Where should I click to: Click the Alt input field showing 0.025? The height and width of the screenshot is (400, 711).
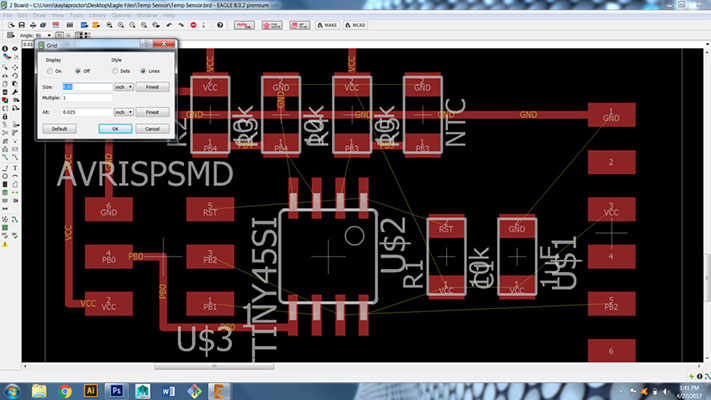coord(87,112)
